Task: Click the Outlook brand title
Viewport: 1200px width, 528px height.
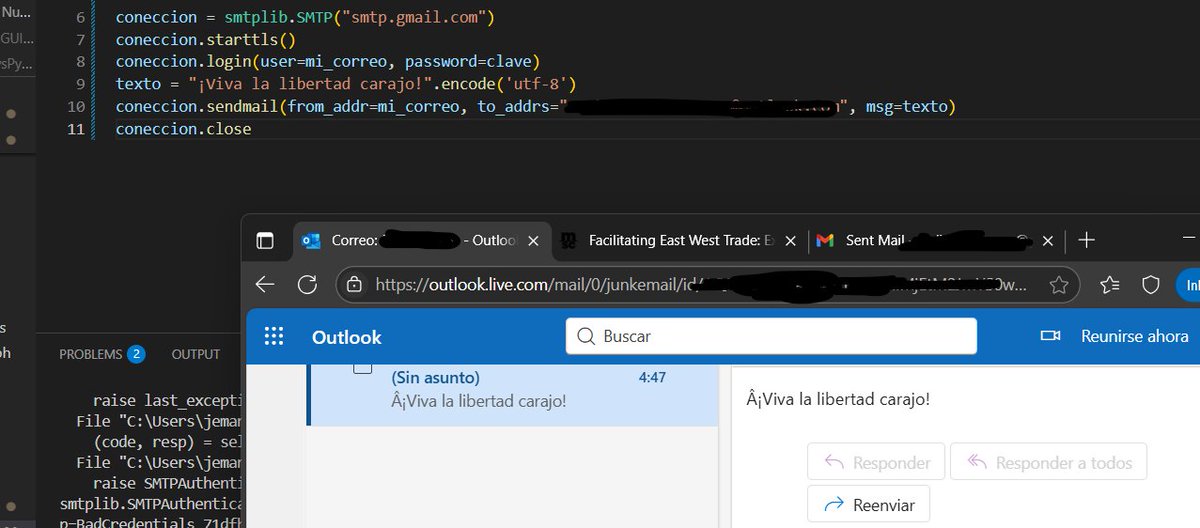Action: click(347, 337)
